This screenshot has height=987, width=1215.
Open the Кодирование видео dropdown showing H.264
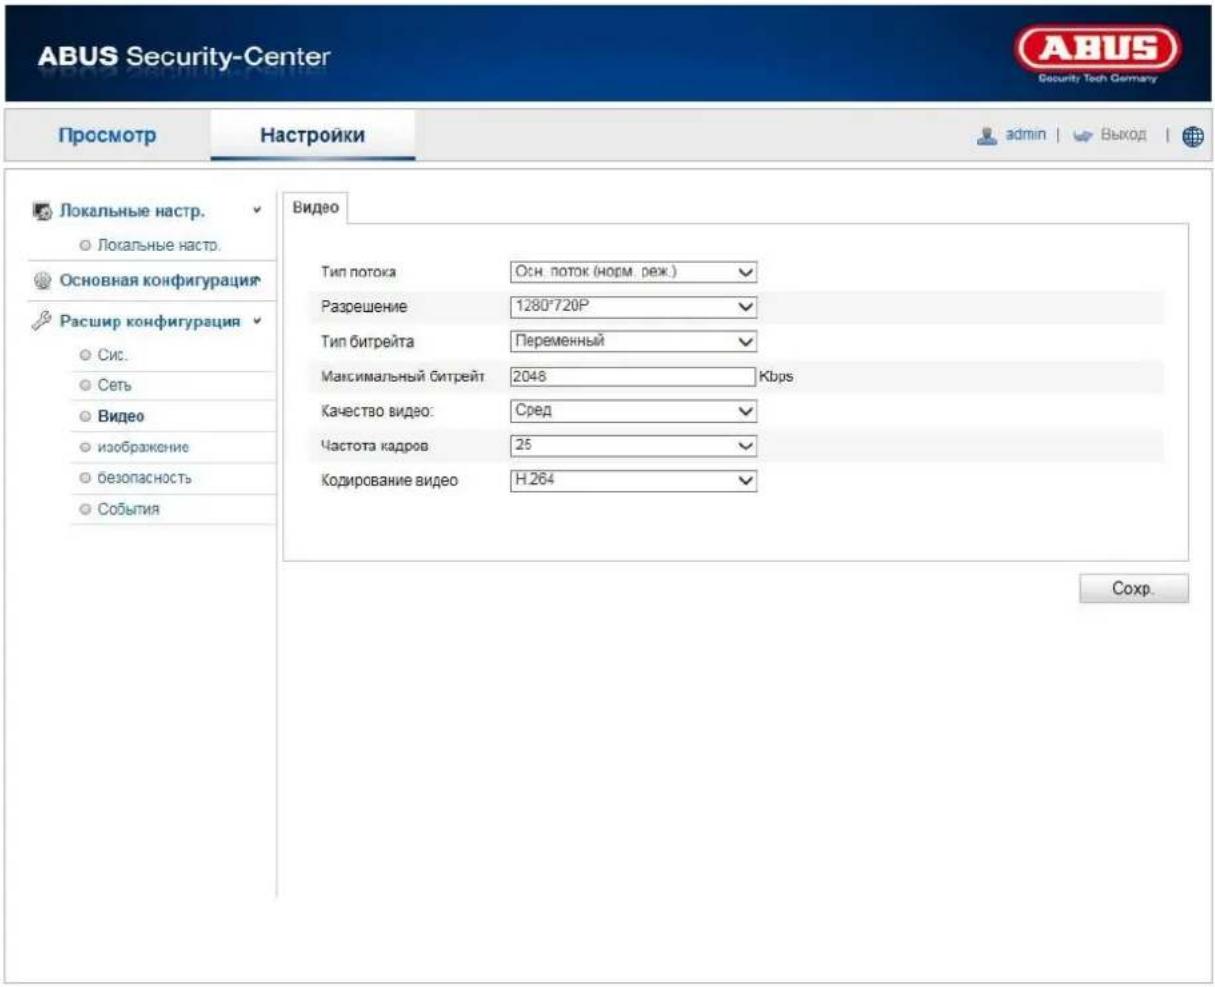click(633, 480)
